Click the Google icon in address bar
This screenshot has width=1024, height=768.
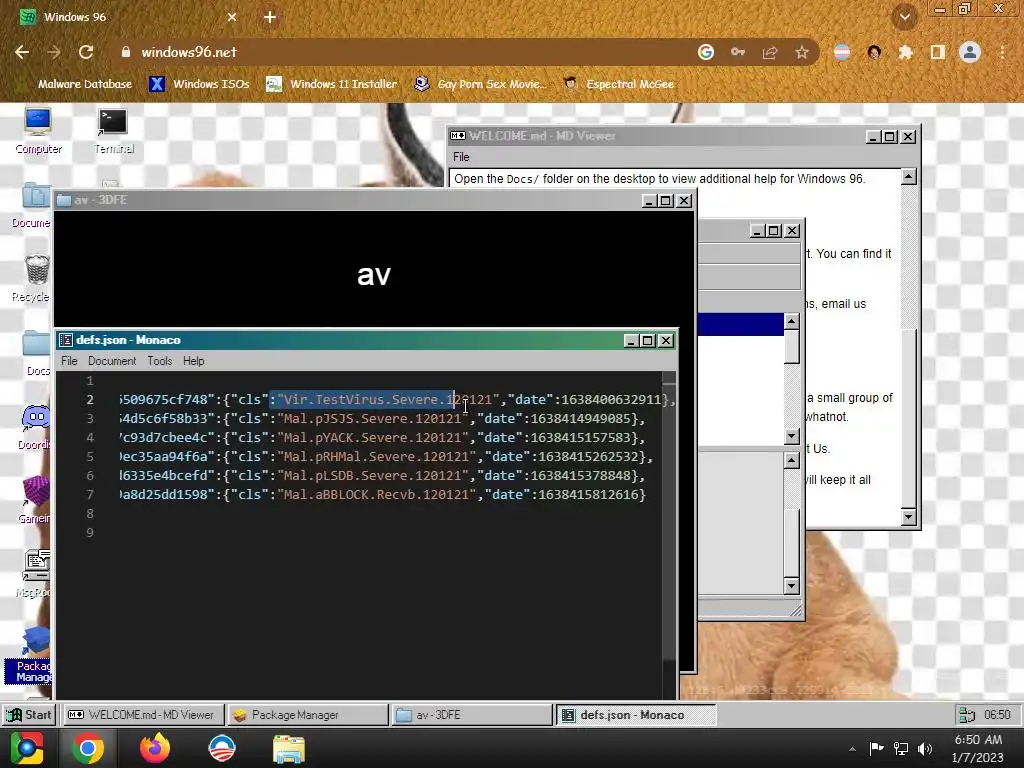coord(705,52)
